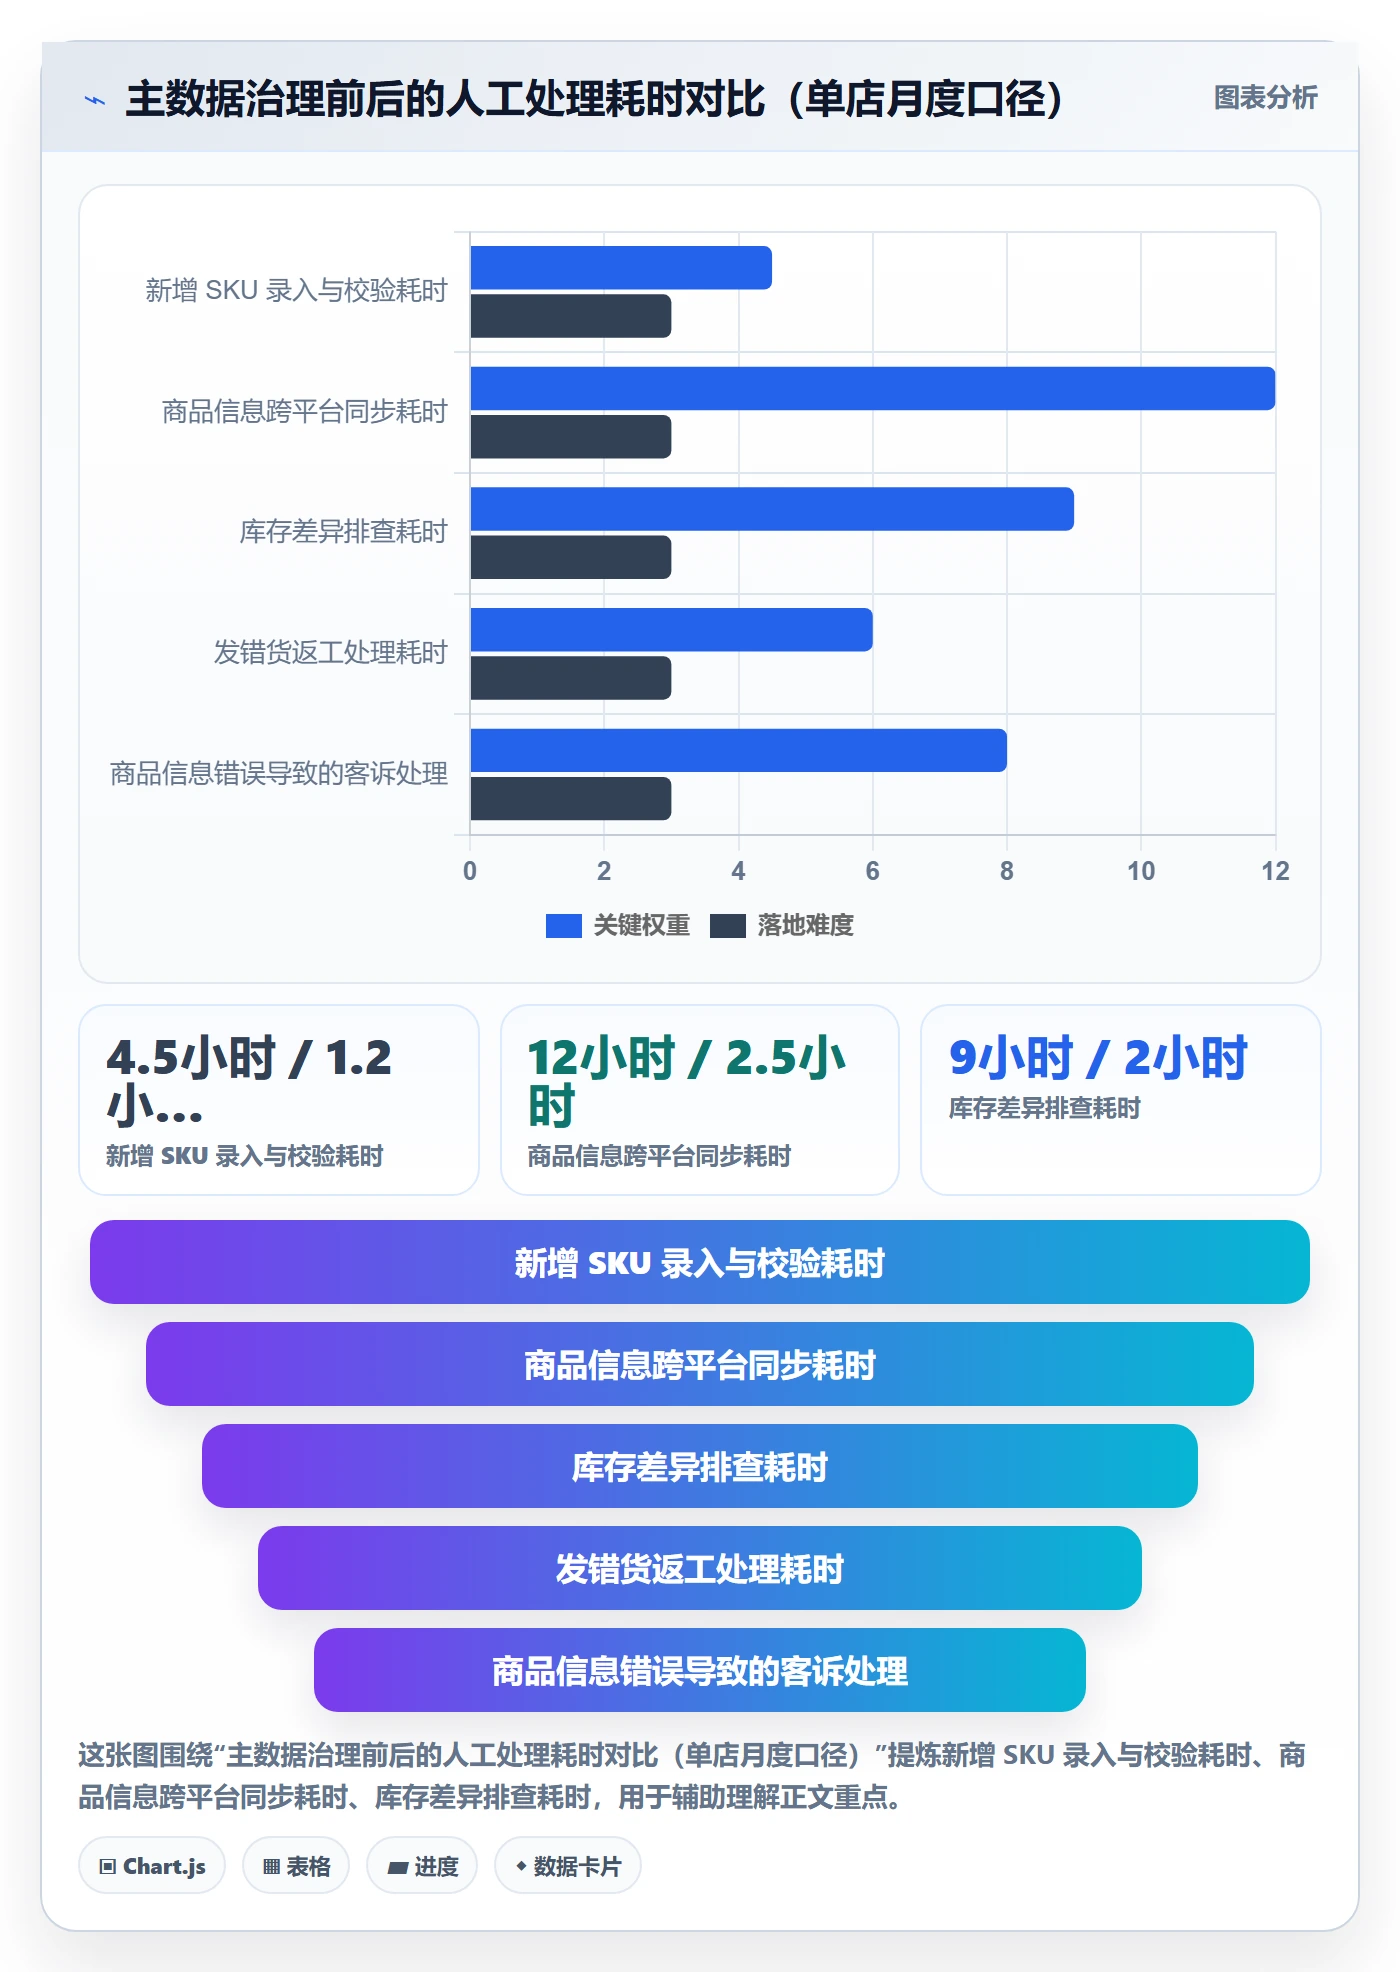Click funnel stage 发错货返工处理耗时
This screenshot has width=1400, height=1972.
(x=700, y=1568)
